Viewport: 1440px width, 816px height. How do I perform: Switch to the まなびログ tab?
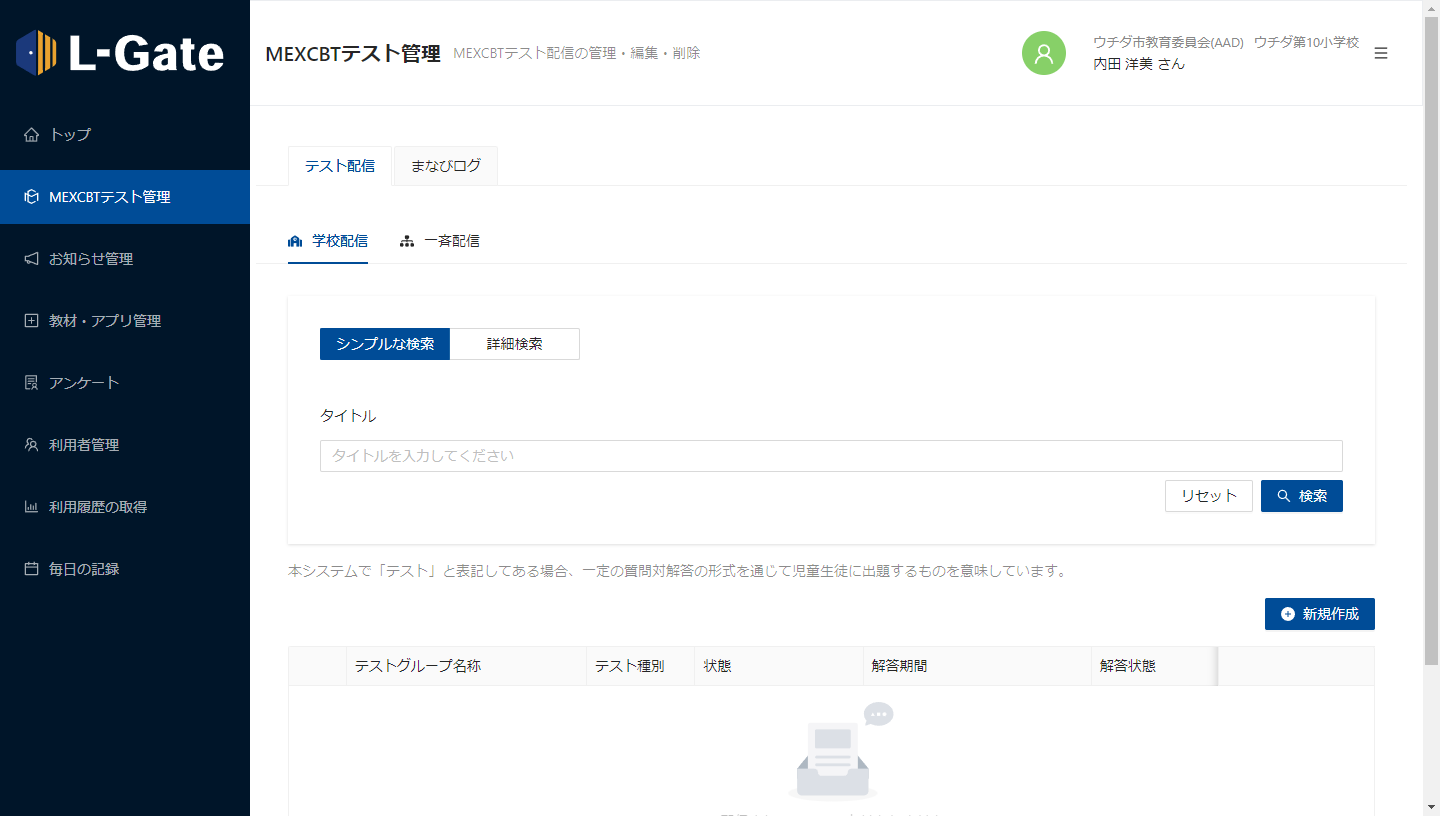pos(446,166)
